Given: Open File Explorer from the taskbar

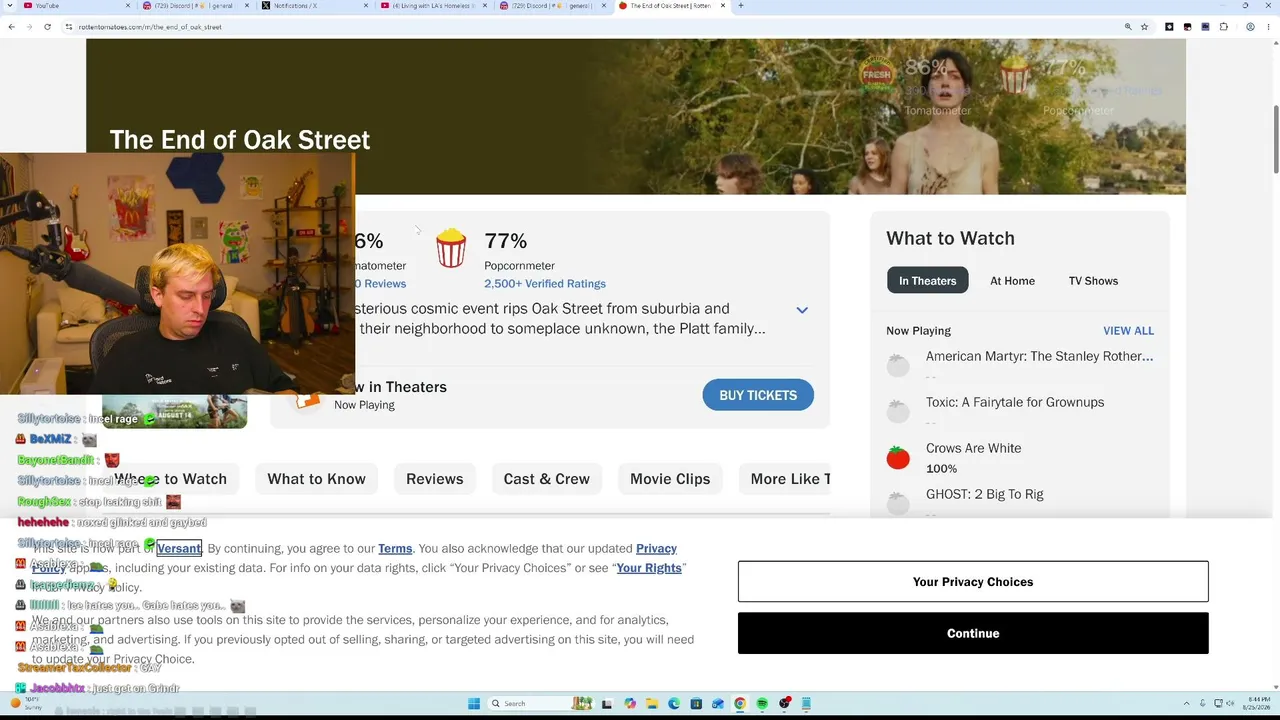Looking at the screenshot, I should pos(652,703).
